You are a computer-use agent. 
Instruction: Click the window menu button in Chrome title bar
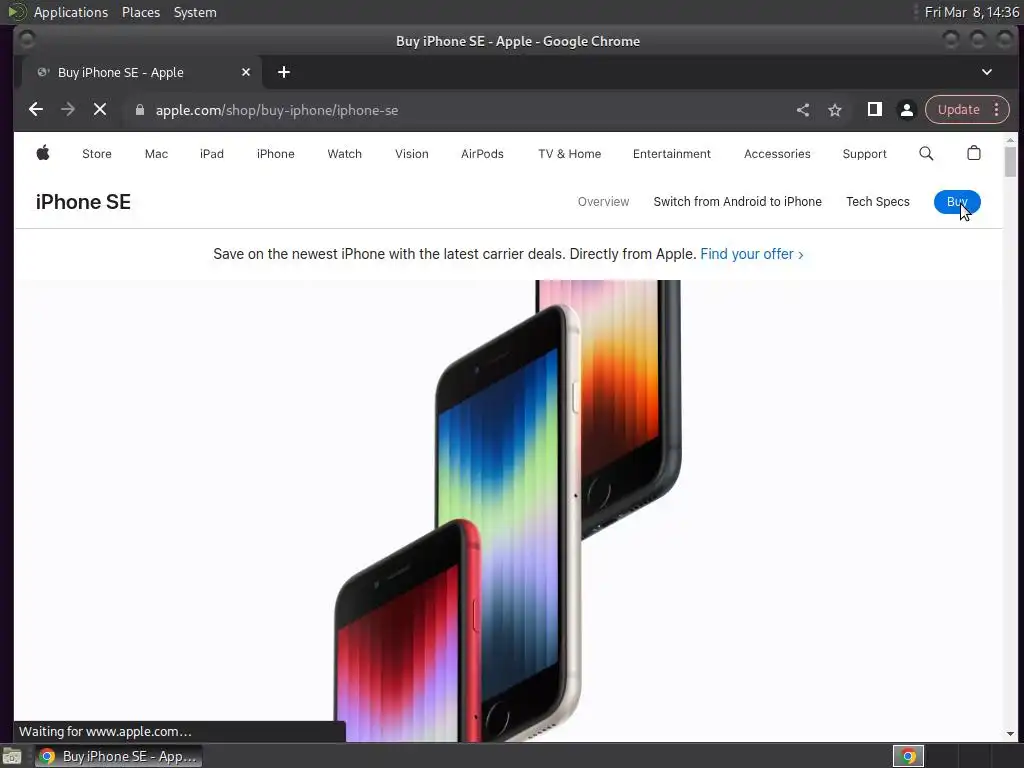pyautogui.click(x=27, y=40)
